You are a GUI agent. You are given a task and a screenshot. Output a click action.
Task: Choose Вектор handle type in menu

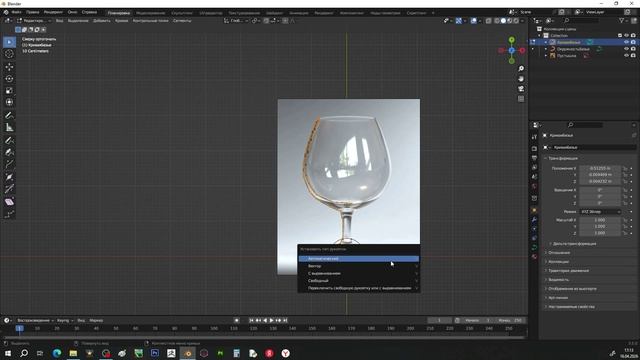[x=358, y=266]
